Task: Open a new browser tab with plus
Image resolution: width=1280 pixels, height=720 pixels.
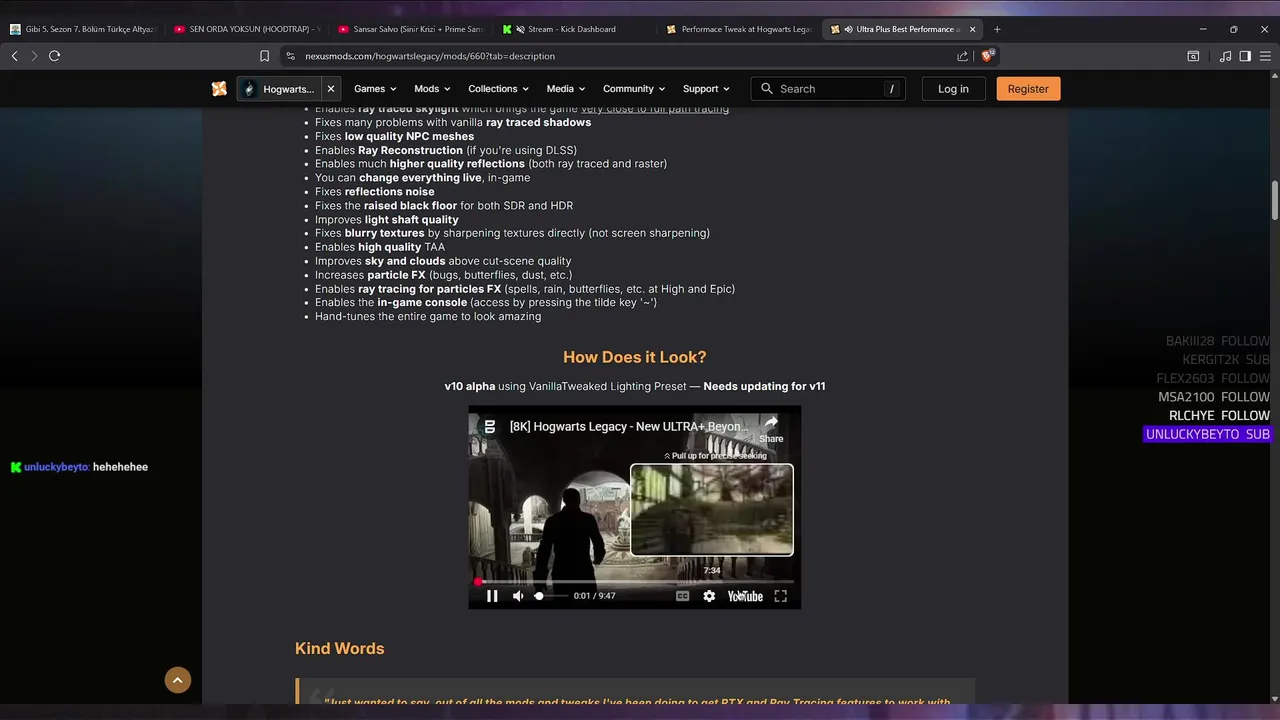Action: (x=997, y=29)
